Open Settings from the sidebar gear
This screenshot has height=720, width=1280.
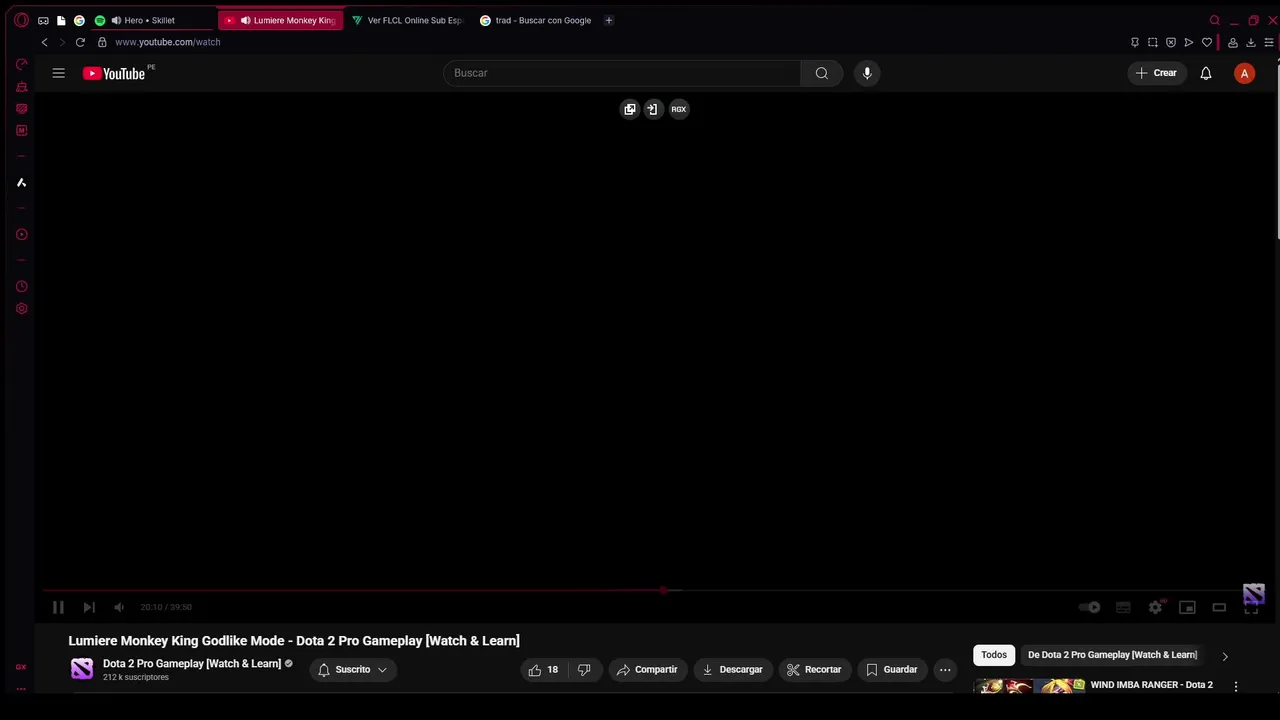[21, 308]
